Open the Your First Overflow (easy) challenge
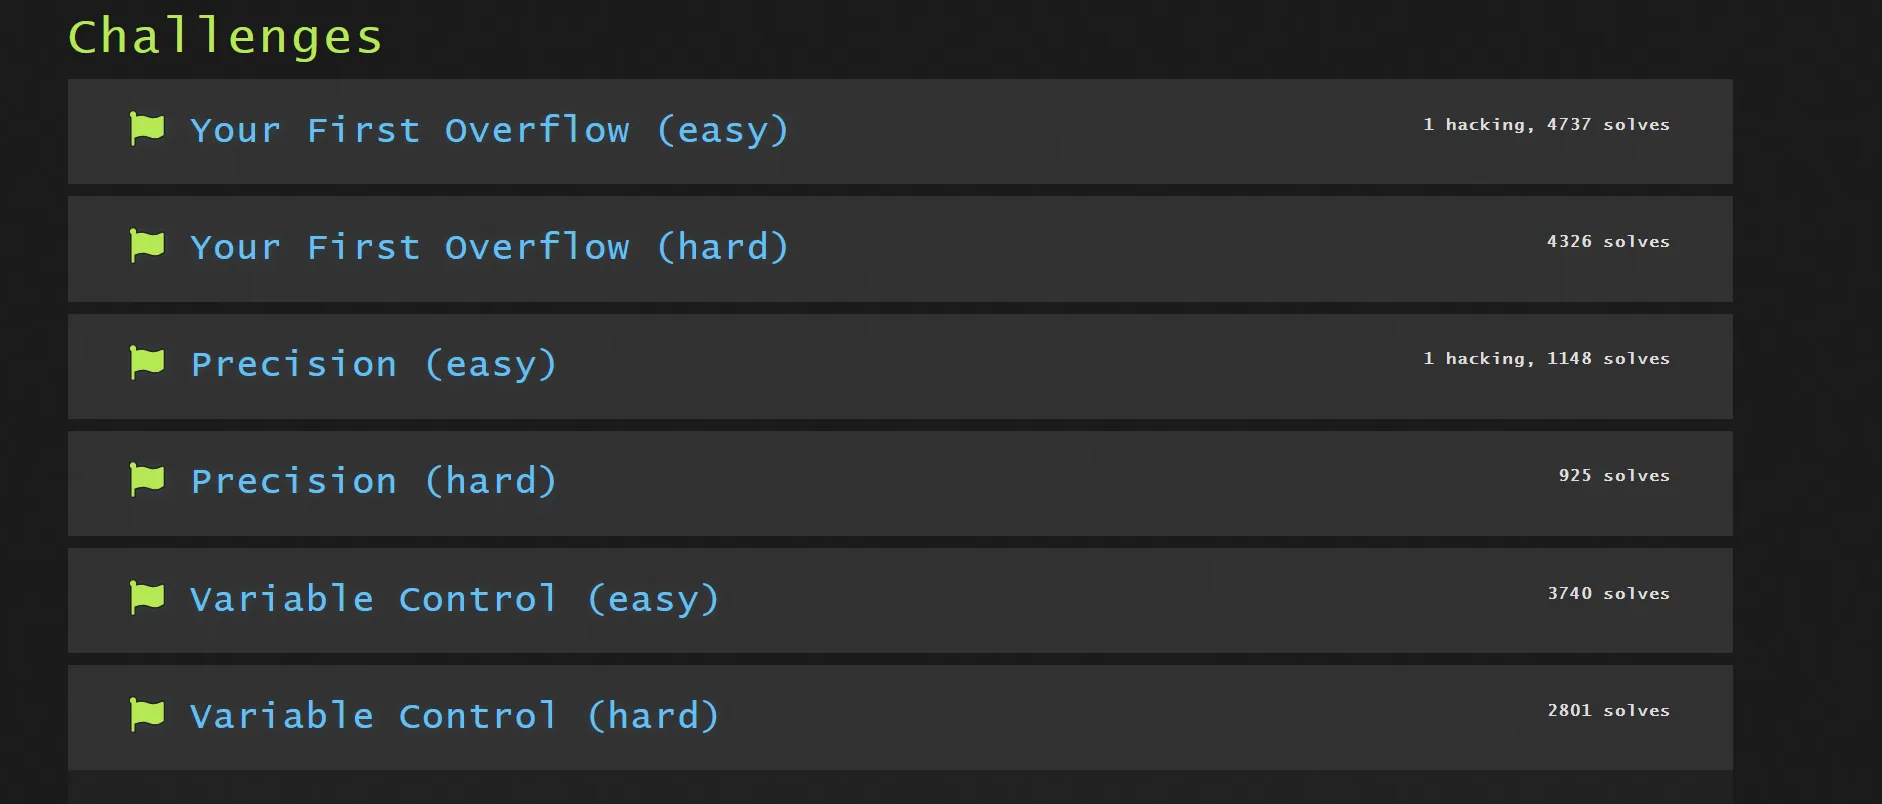The width and height of the screenshot is (1882, 804). (x=489, y=130)
